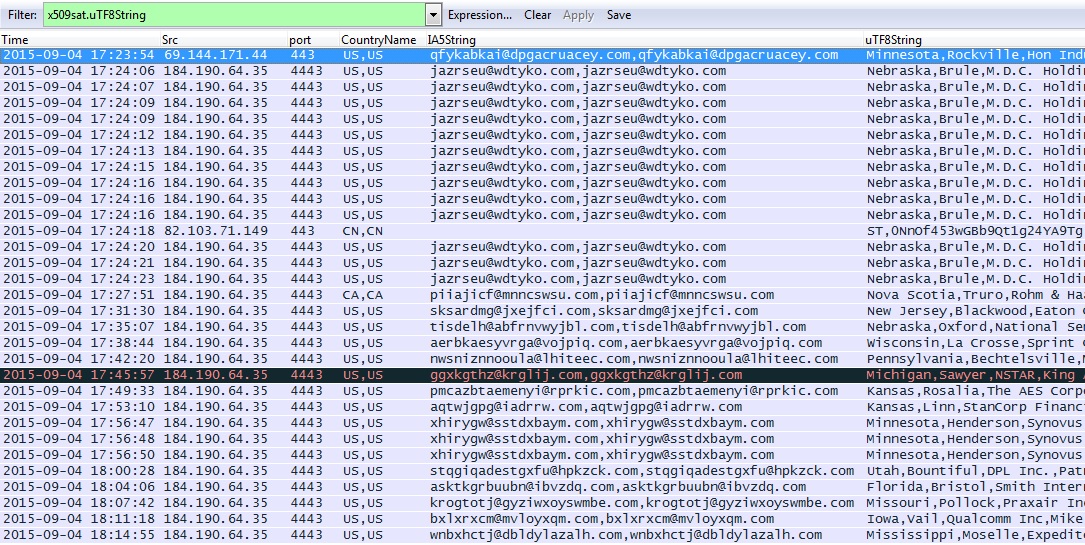Screen dimensions: 1085x545
Task: Open the Expression... filter builder
Action: (x=480, y=15)
